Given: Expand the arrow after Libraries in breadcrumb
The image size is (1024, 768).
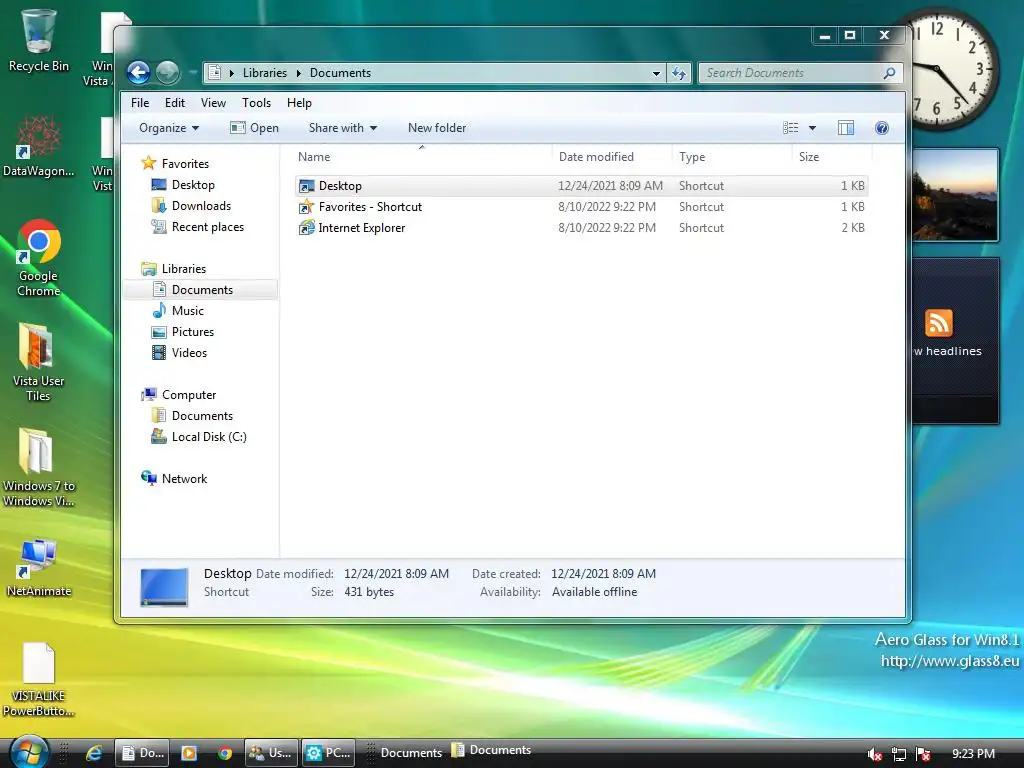Looking at the screenshot, I should point(298,73).
